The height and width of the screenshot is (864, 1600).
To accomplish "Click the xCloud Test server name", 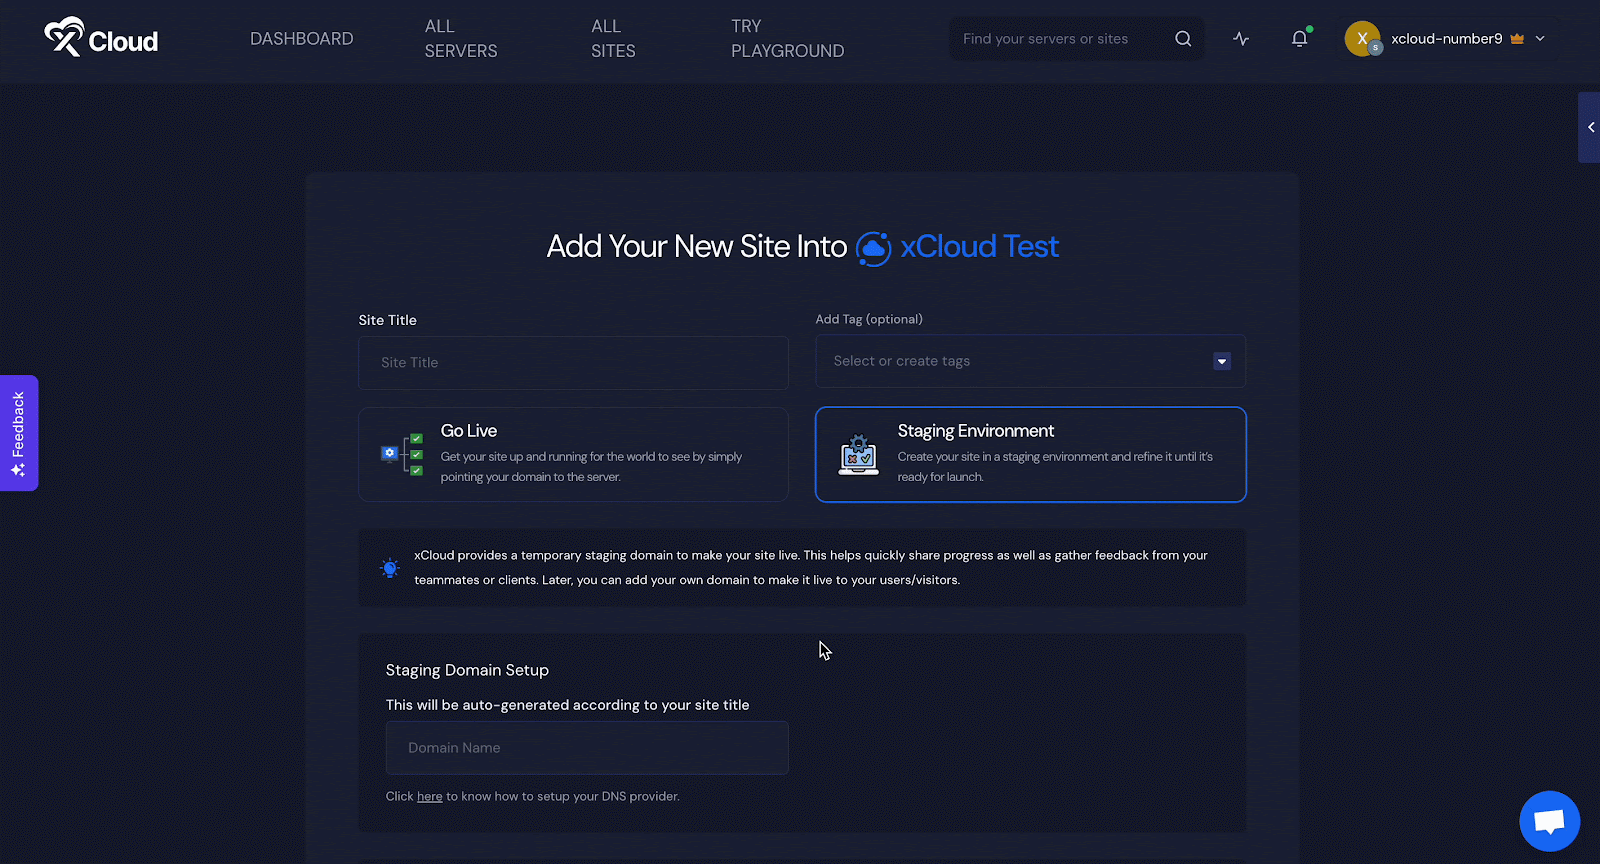I will pyautogui.click(x=979, y=247).
